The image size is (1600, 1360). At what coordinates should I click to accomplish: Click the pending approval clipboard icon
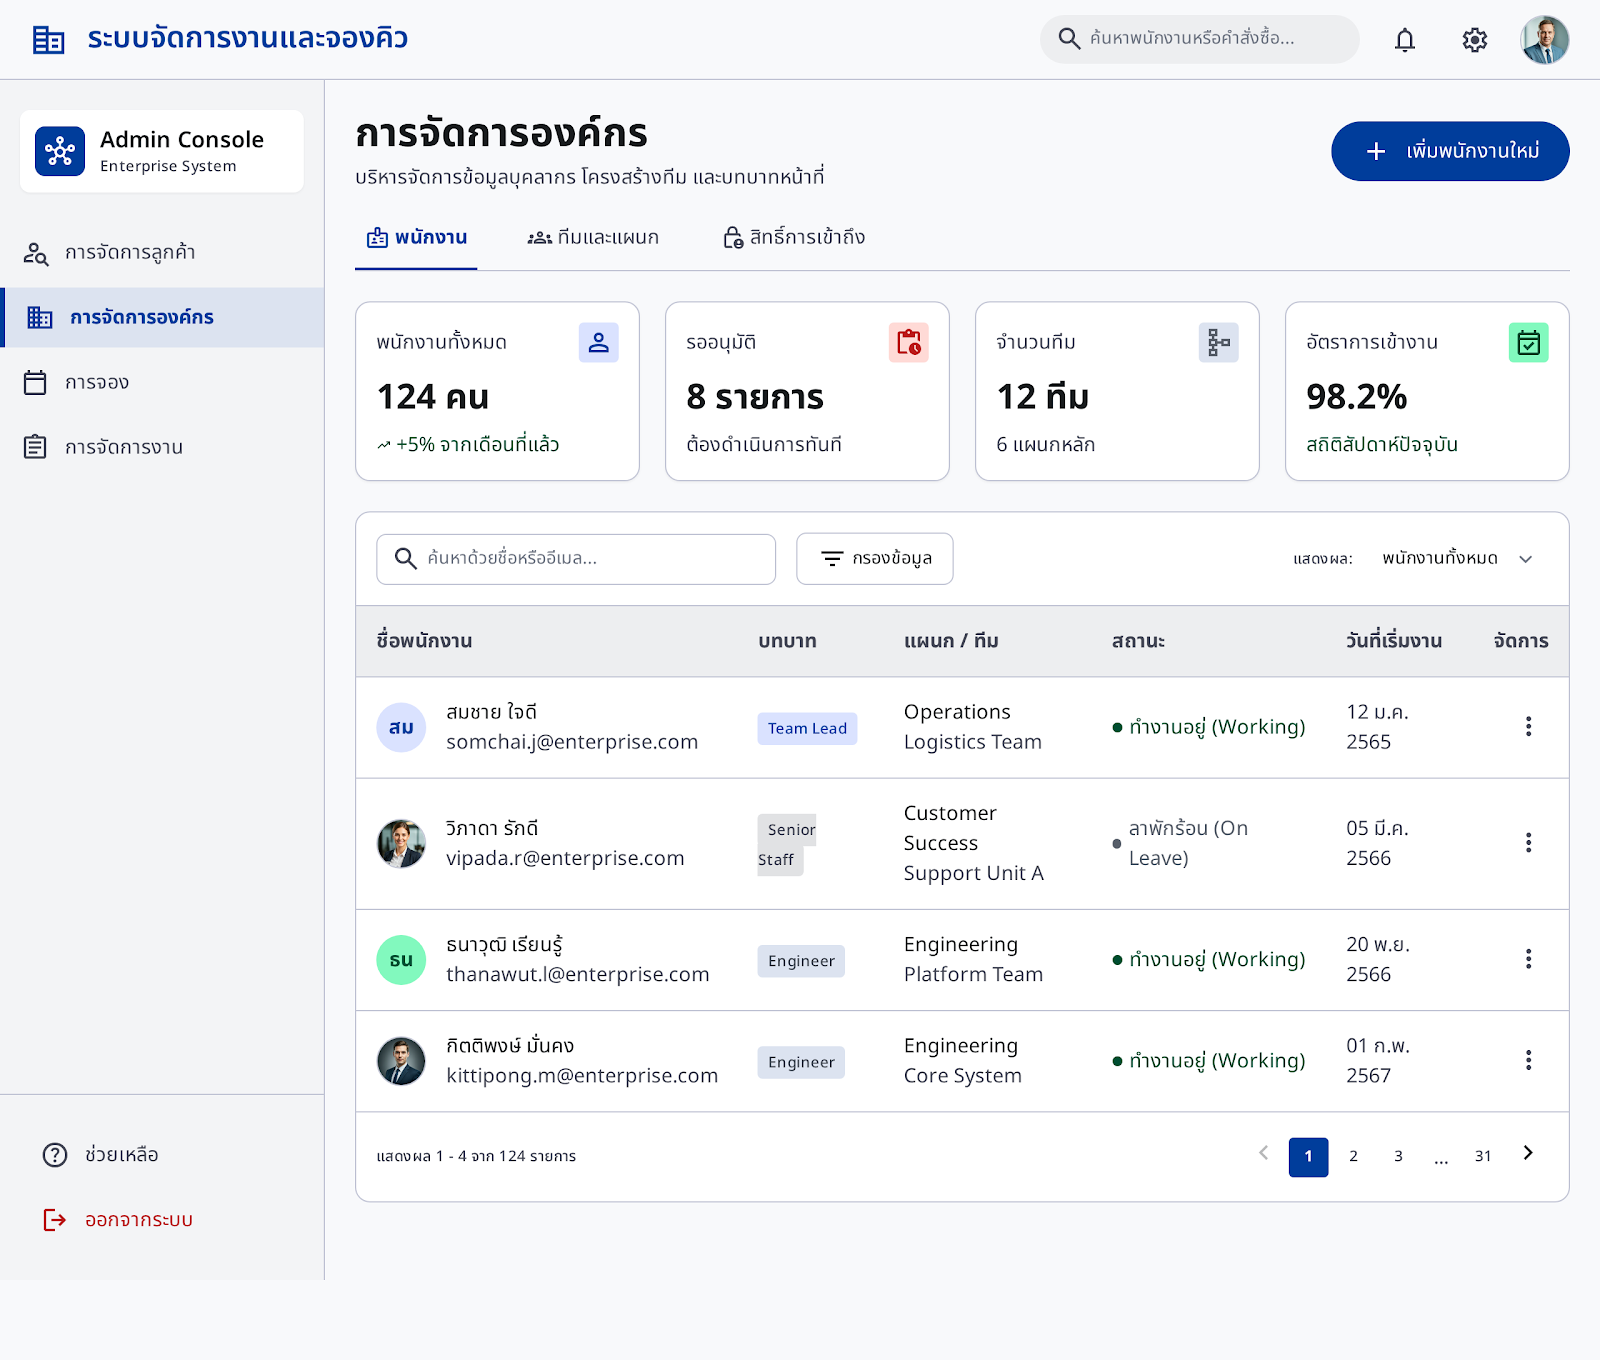click(909, 343)
